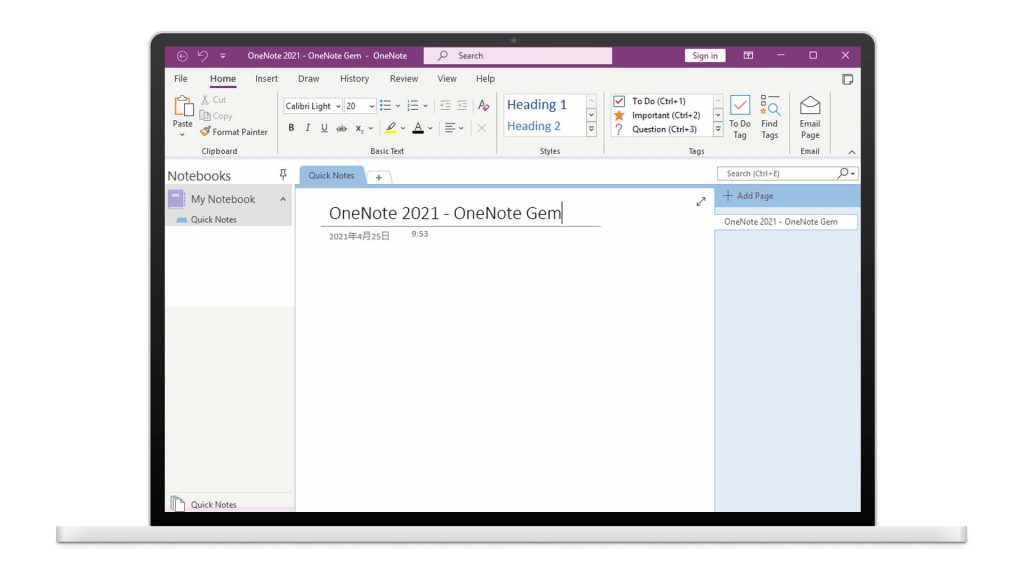This screenshot has width=1024, height=576.
Task: Apply subscript formatting
Action: [x=360, y=127]
